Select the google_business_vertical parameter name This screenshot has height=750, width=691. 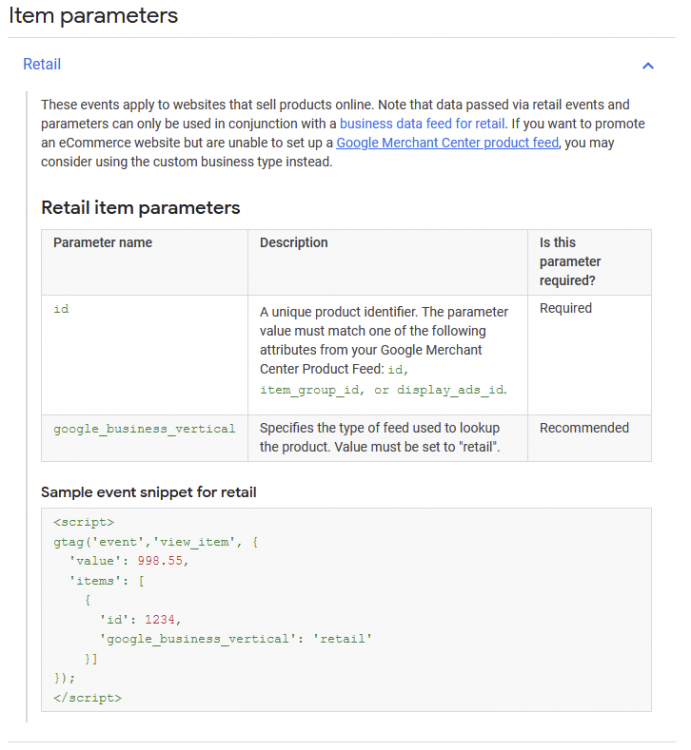pyautogui.click(x=144, y=429)
